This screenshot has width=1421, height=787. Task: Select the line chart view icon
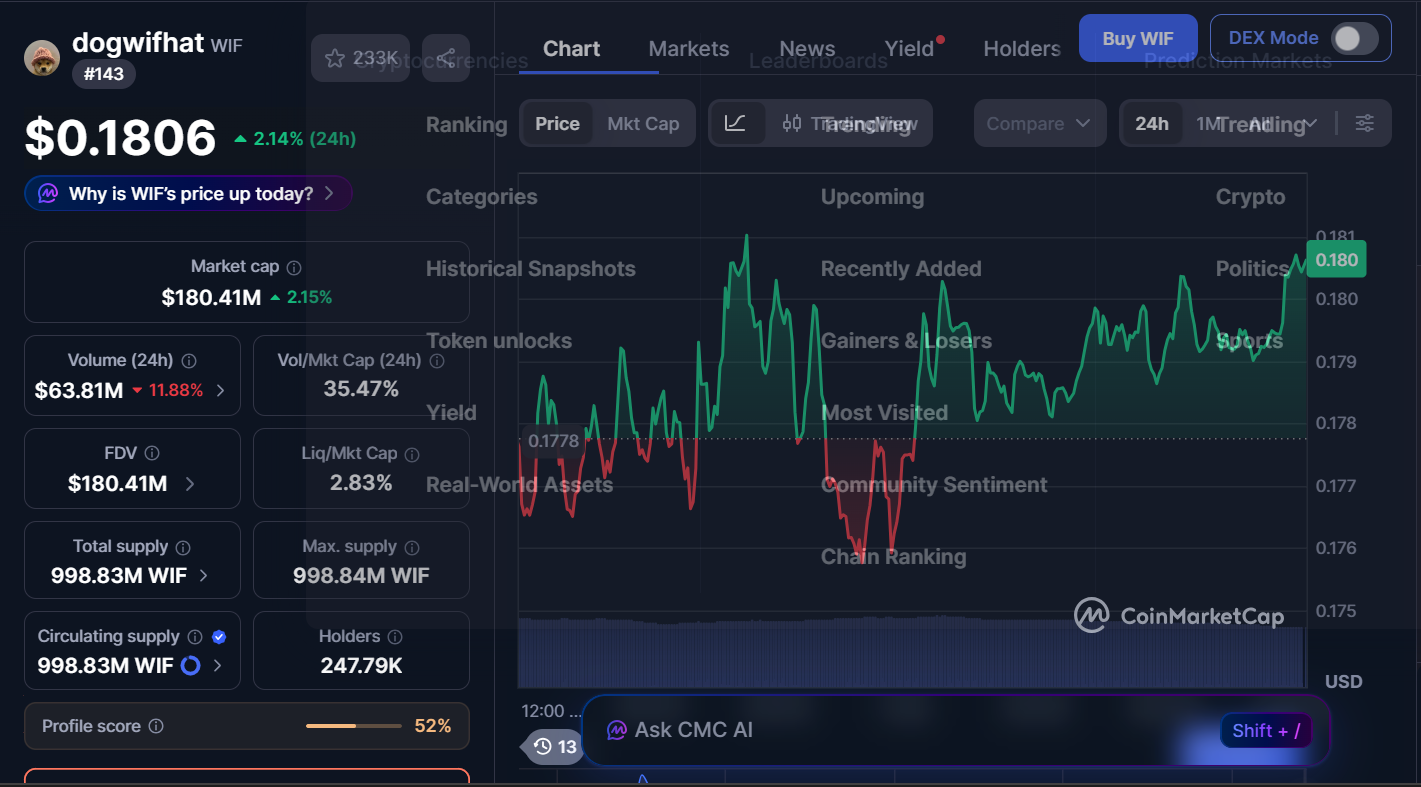737,123
